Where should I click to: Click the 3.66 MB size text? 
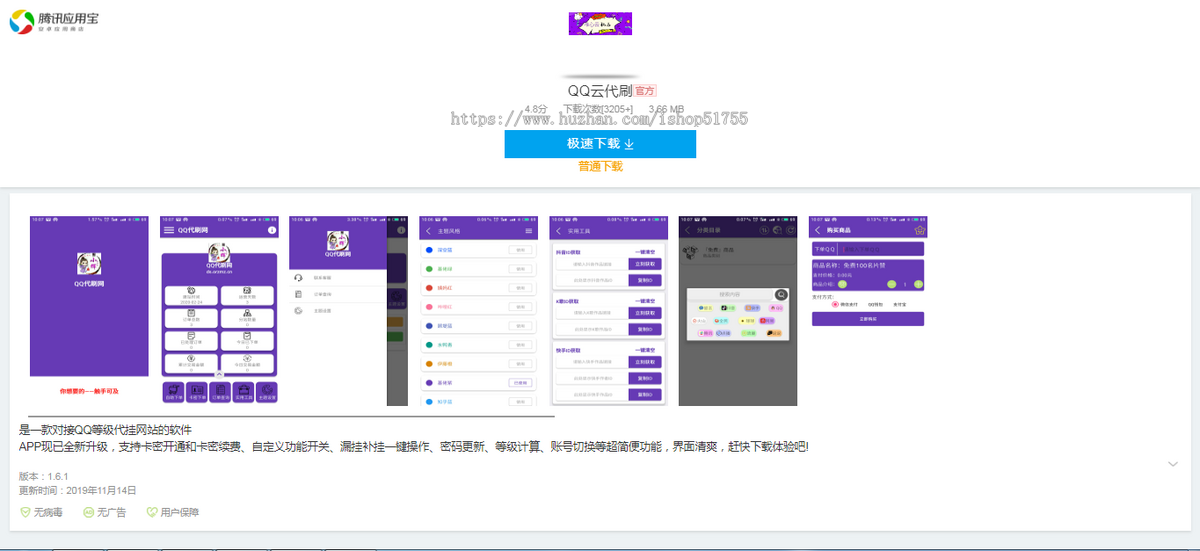pyautogui.click(x=666, y=109)
